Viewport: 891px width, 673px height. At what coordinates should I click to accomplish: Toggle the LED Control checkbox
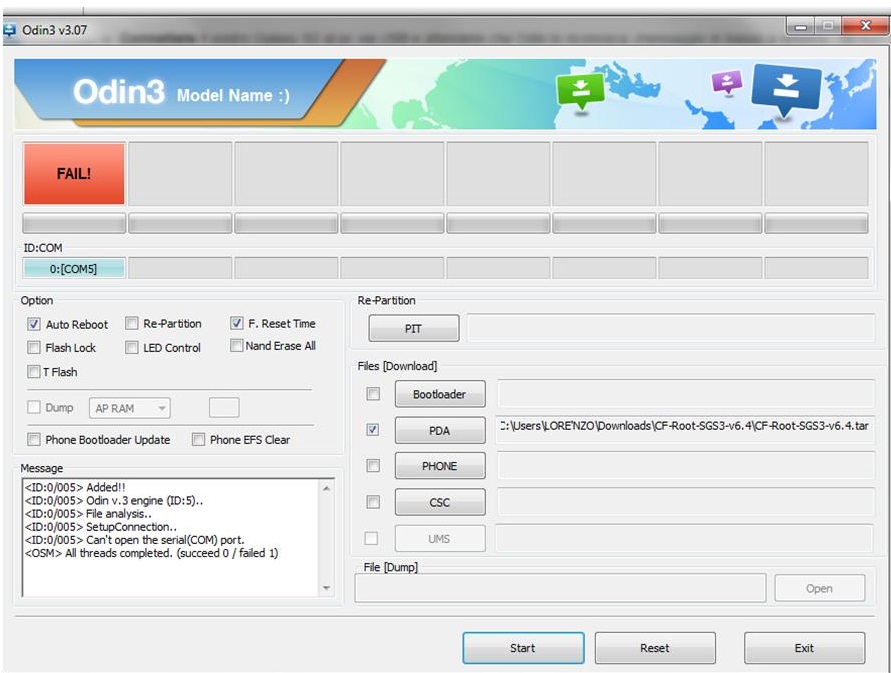(131, 347)
